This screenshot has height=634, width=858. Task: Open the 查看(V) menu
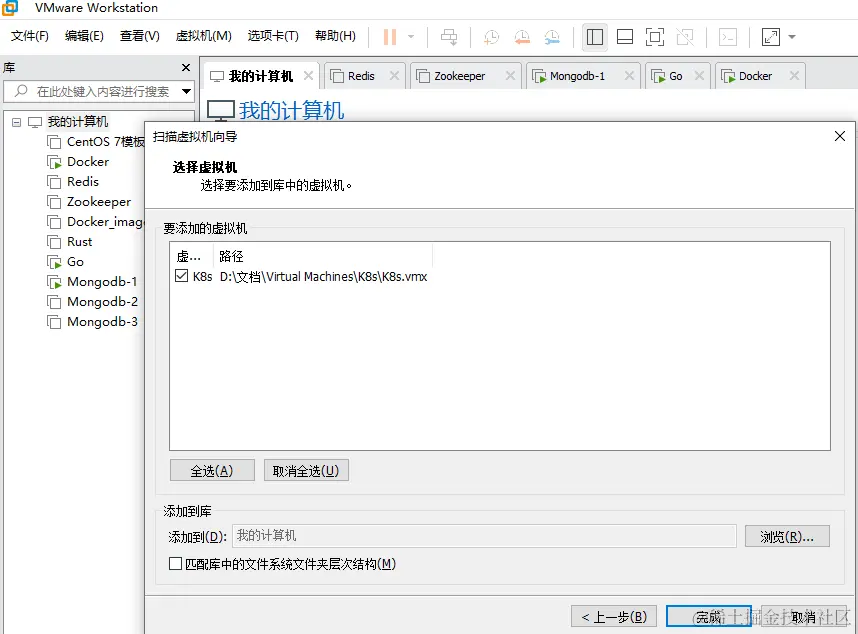pyautogui.click(x=140, y=36)
